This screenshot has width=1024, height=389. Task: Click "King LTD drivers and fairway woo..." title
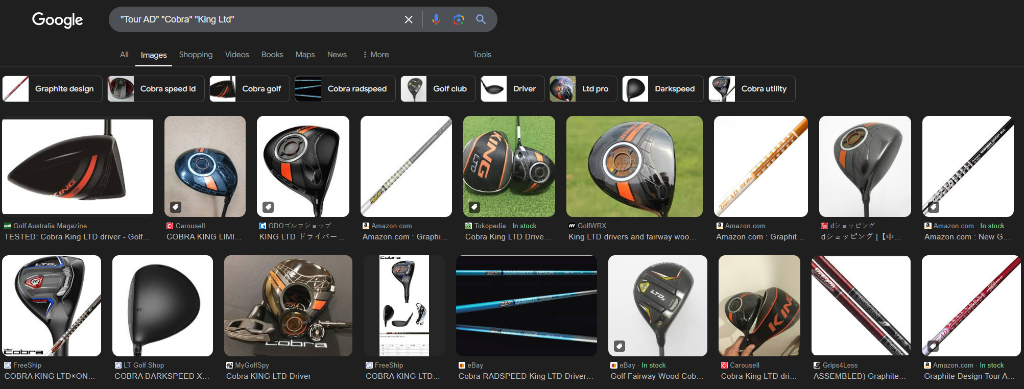tap(633, 238)
